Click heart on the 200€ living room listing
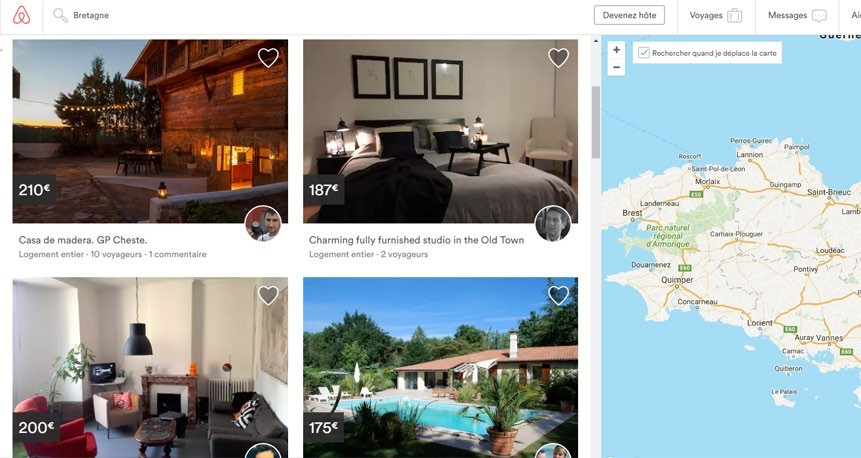The width and height of the screenshot is (861, 458). [268, 295]
